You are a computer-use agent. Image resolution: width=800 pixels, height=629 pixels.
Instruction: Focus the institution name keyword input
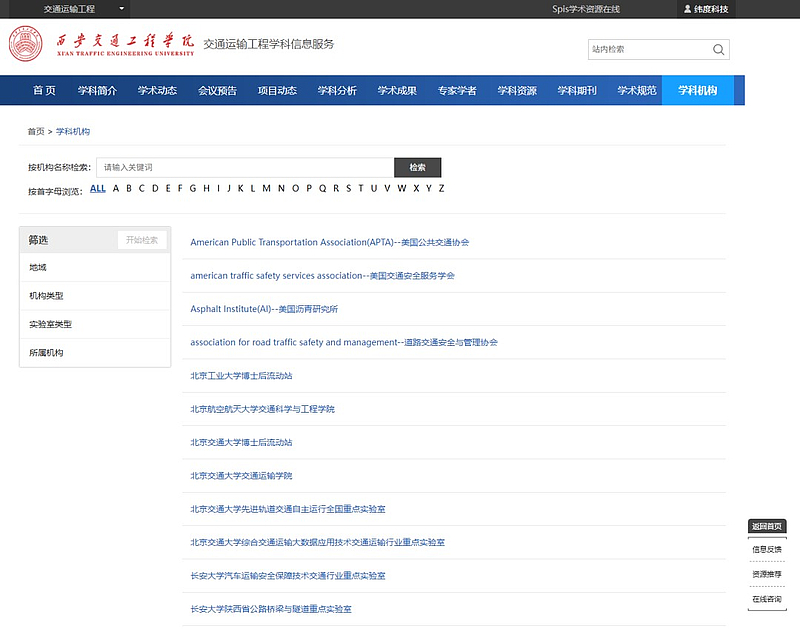pos(245,167)
